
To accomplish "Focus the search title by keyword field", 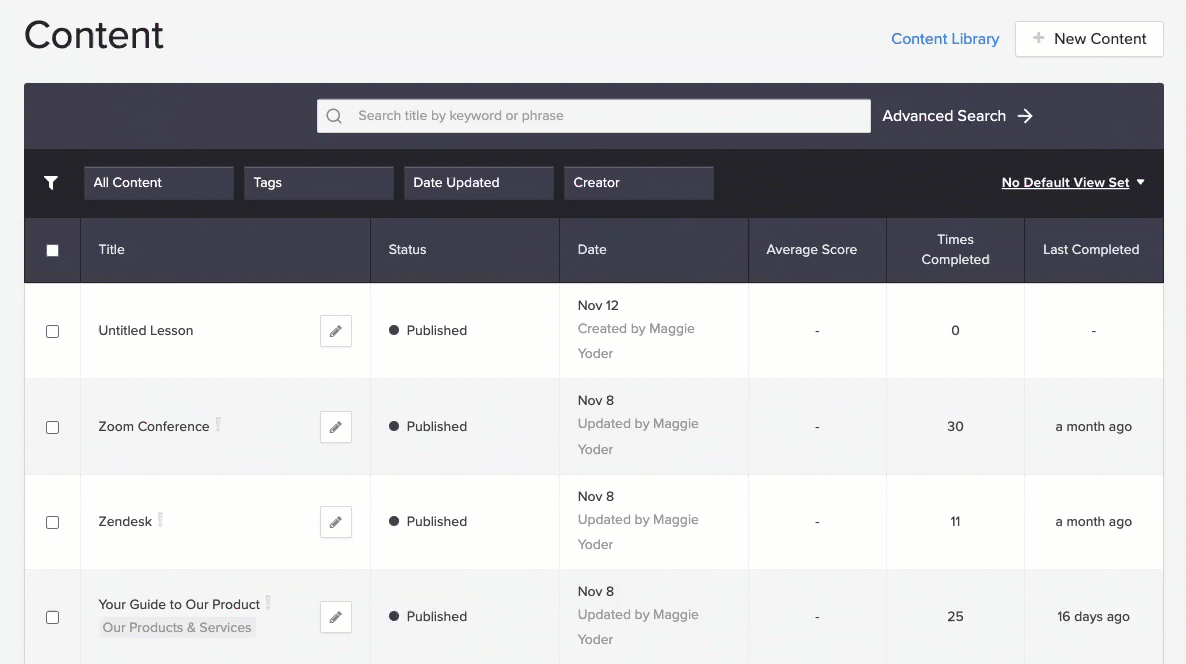I will pos(594,116).
